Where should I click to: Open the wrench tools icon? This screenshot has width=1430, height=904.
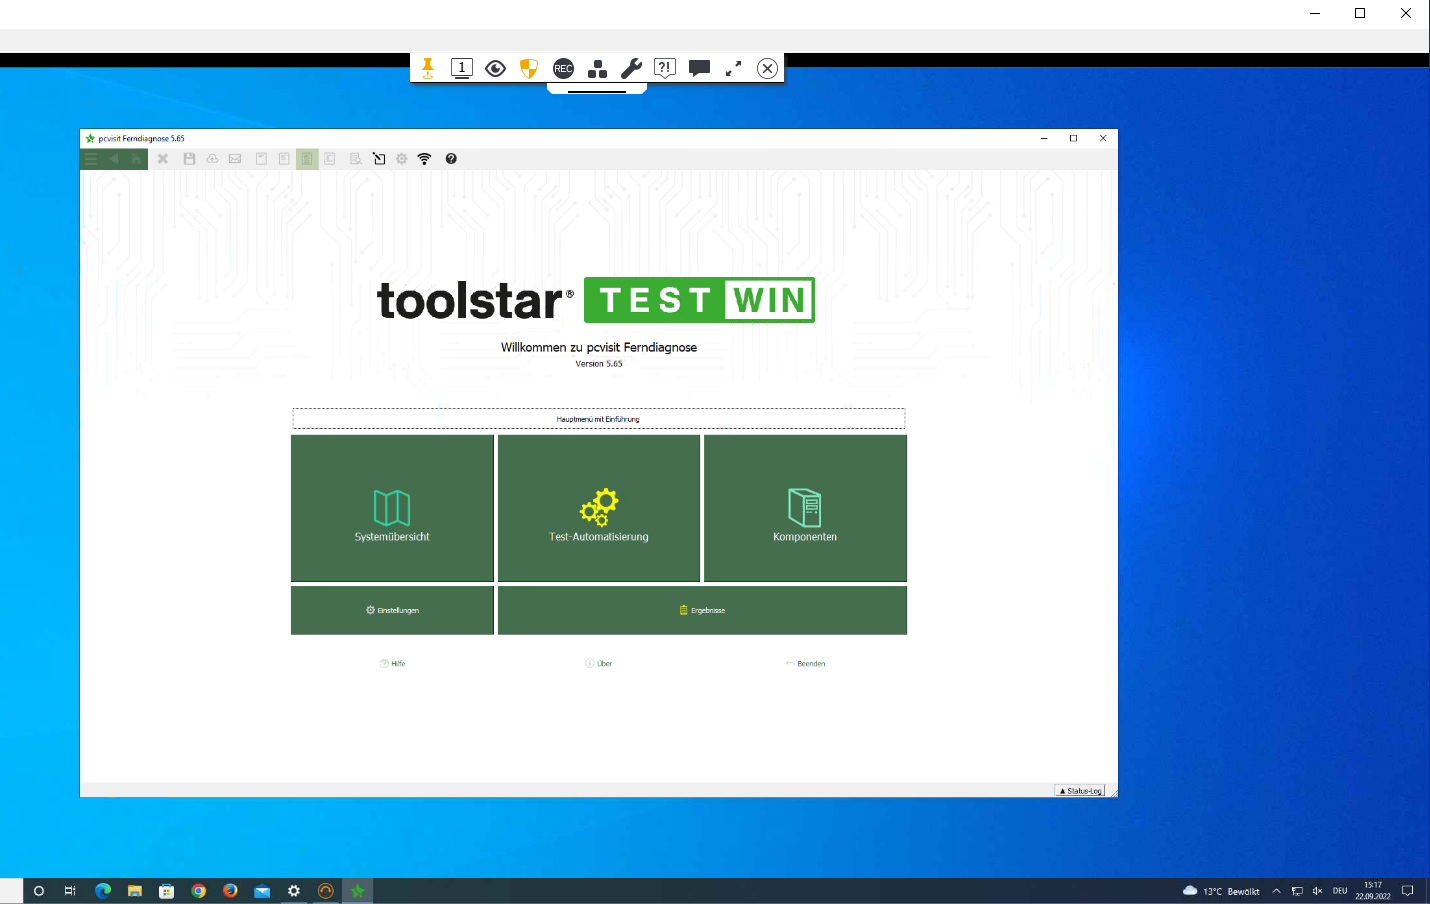tap(631, 68)
